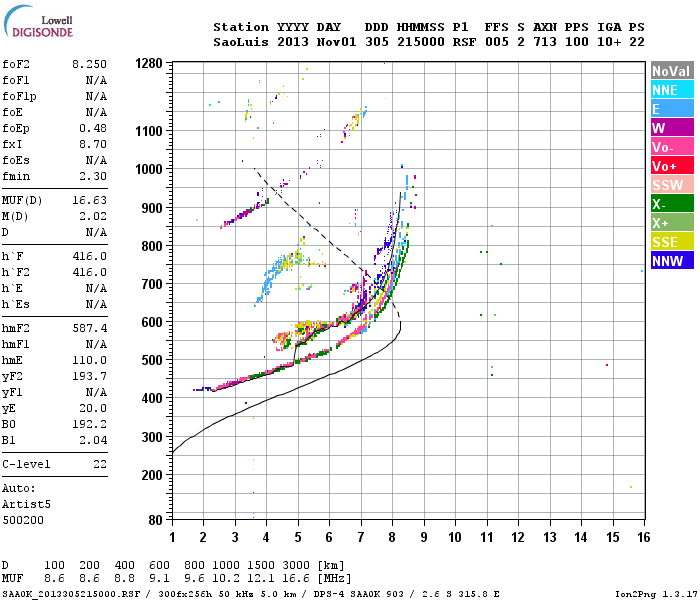Click the SAA0K_2013305215000.RSF filename
Screen dimensions: 700x600
[x=71, y=594]
